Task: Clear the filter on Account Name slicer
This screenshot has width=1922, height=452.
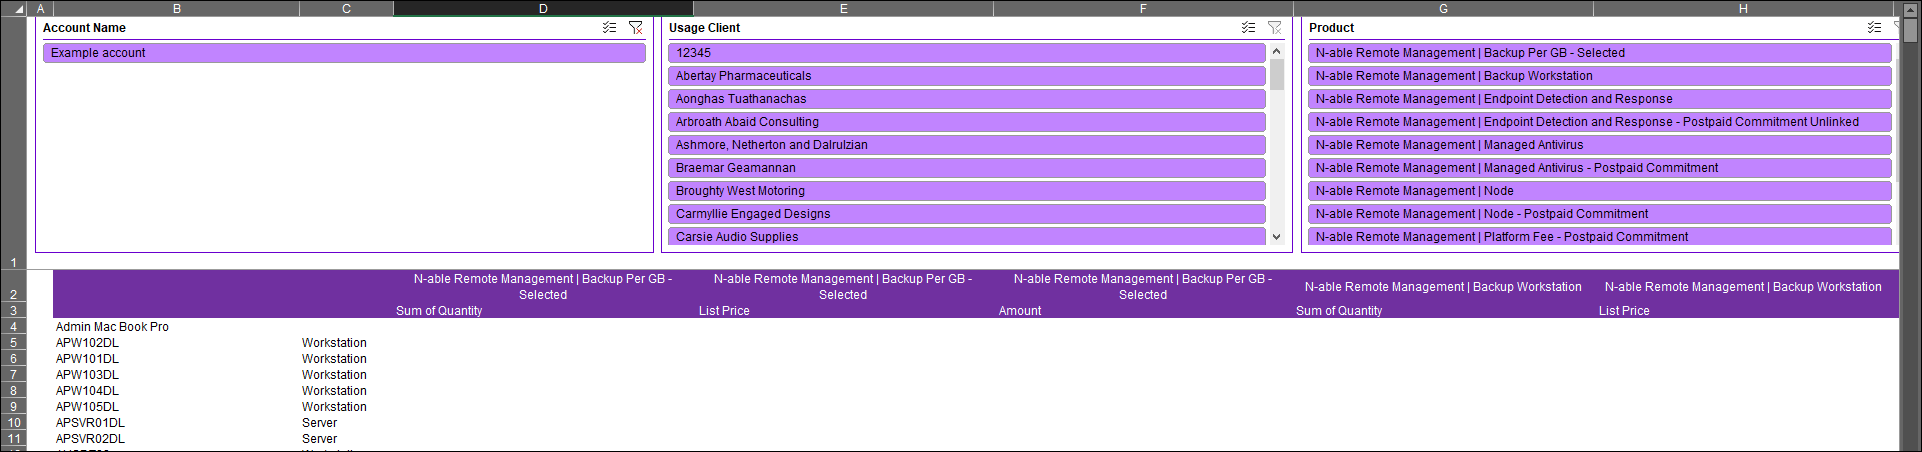Action: (x=635, y=28)
